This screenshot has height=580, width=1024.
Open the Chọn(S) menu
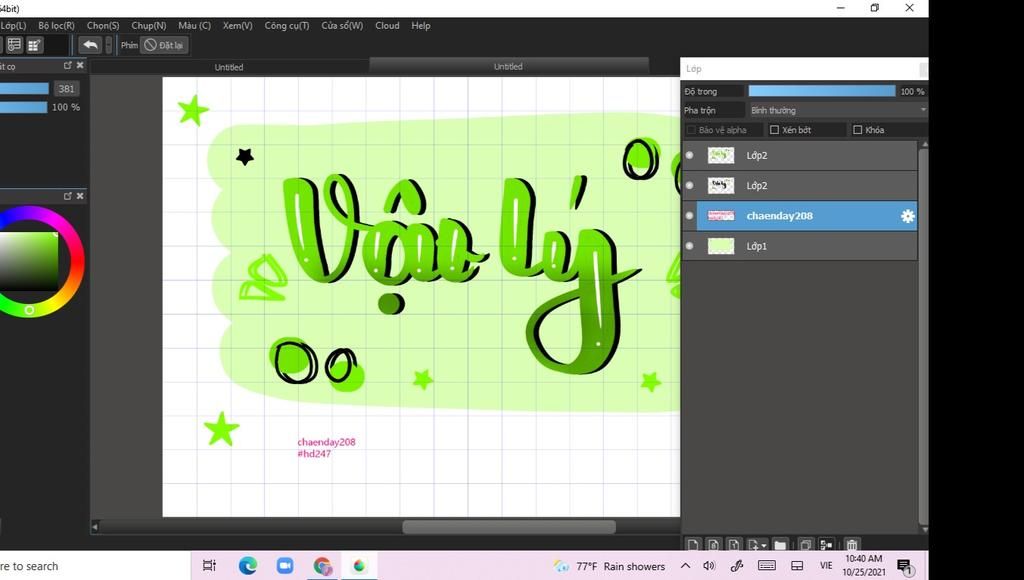coord(103,25)
